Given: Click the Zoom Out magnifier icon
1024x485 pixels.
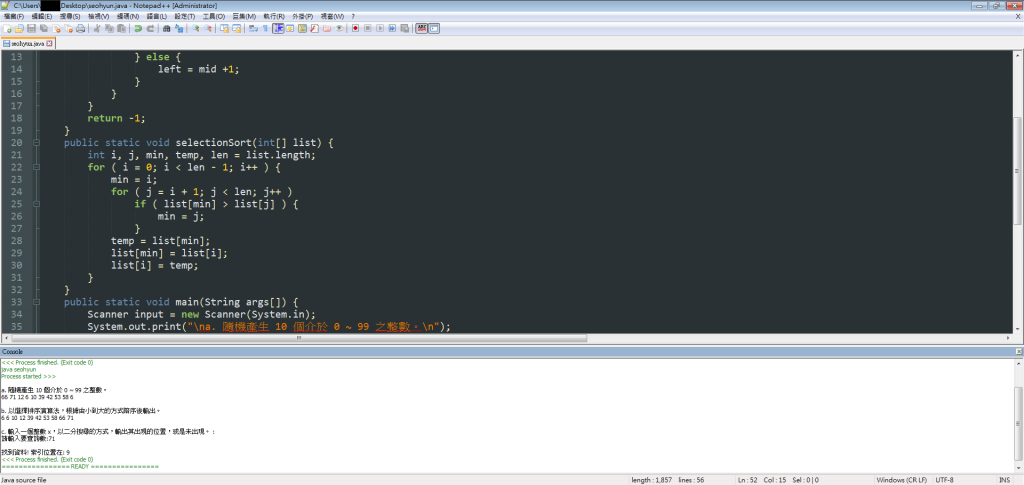Looking at the screenshot, I should (x=208, y=29).
